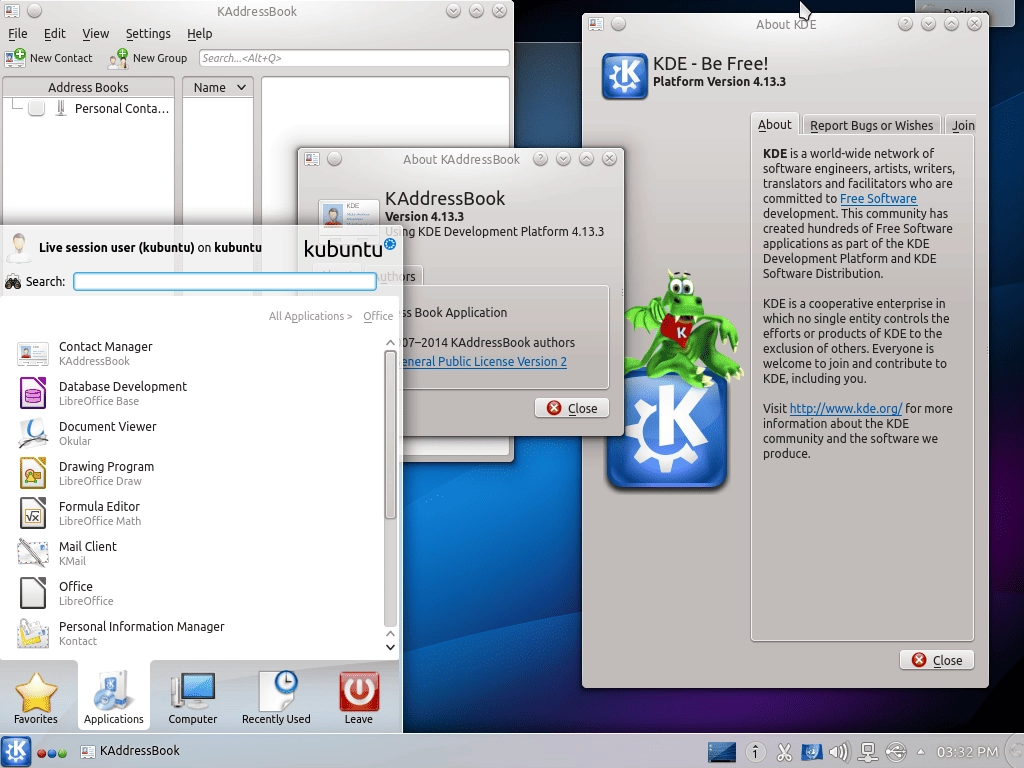This screenshot has height=768, width=1024.
Task: Go back to All Applications breadcrumb
Action: (310, 316)
